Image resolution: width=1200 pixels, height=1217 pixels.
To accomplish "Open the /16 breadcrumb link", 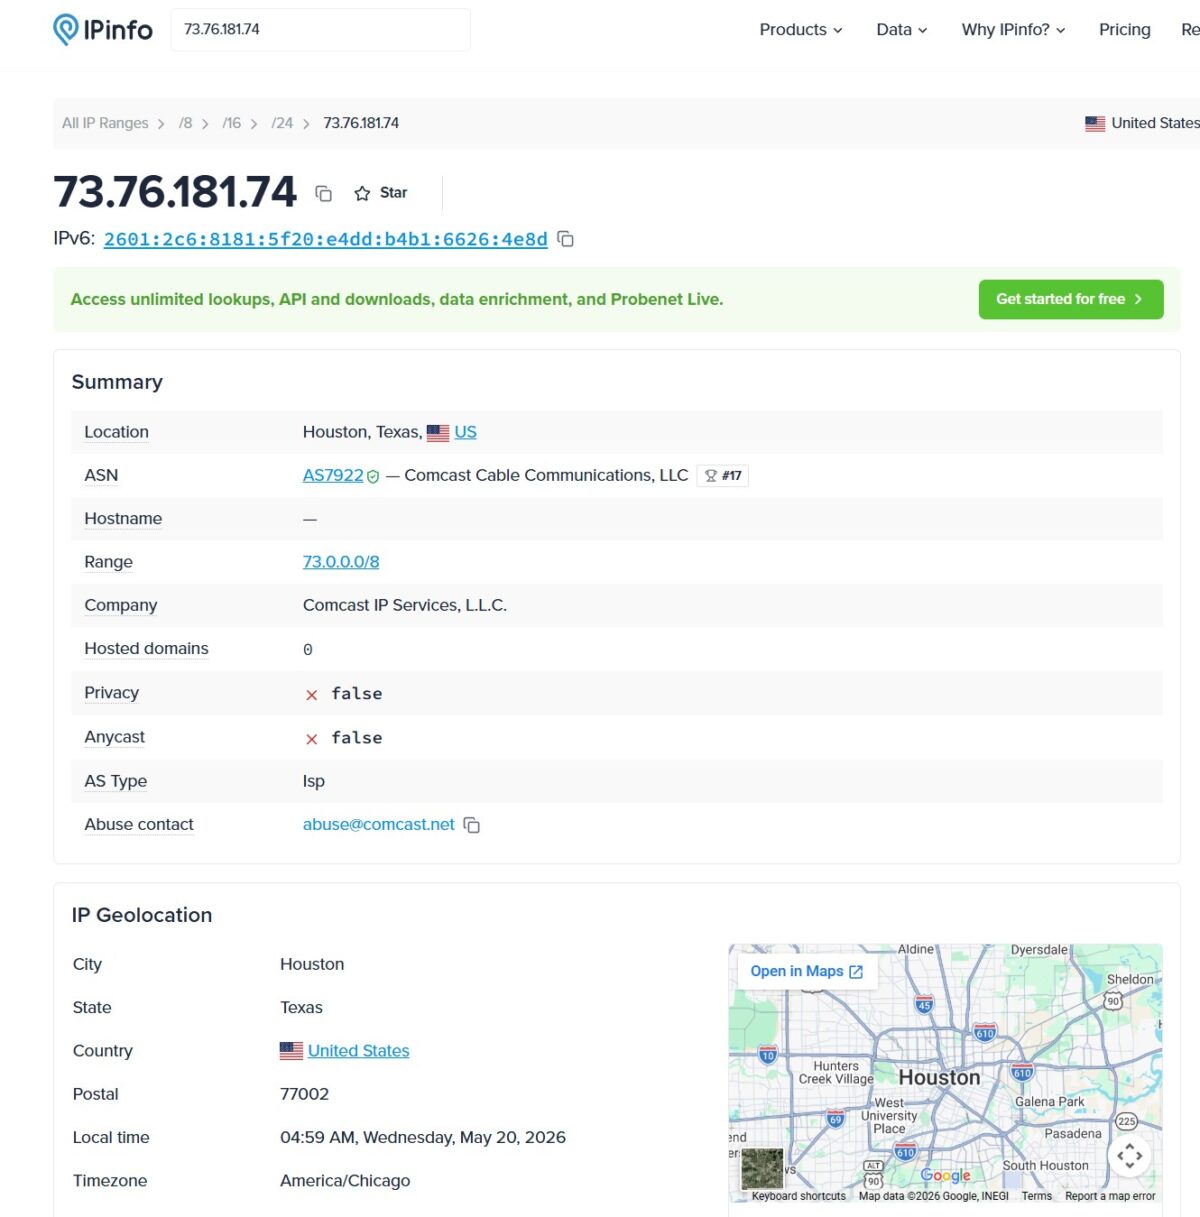I will point(231,123).
